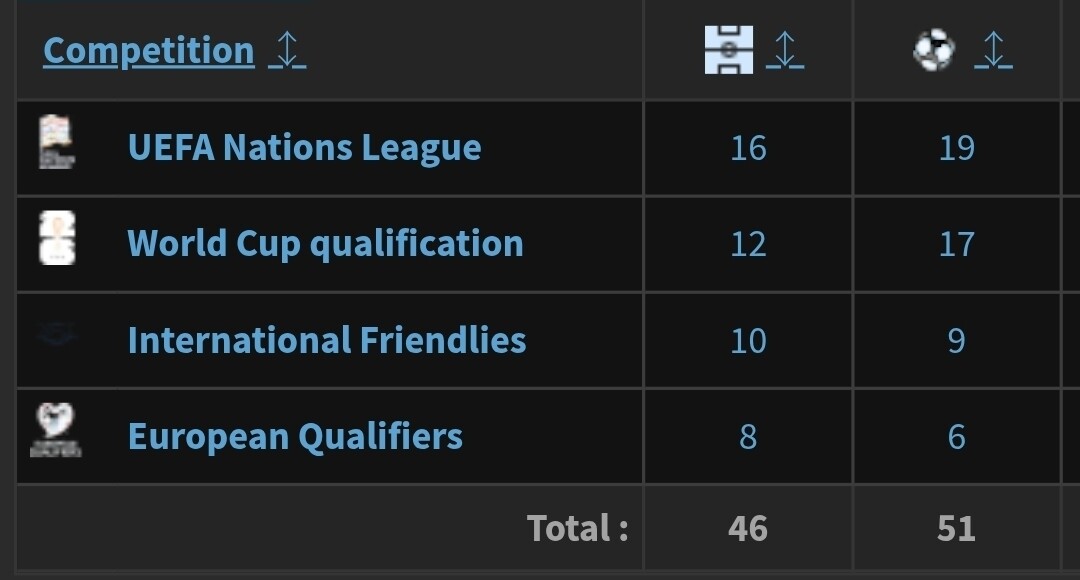Click the UEFA Nations League logo icon
Viewport: 1080px width, 580px height.
56,141
